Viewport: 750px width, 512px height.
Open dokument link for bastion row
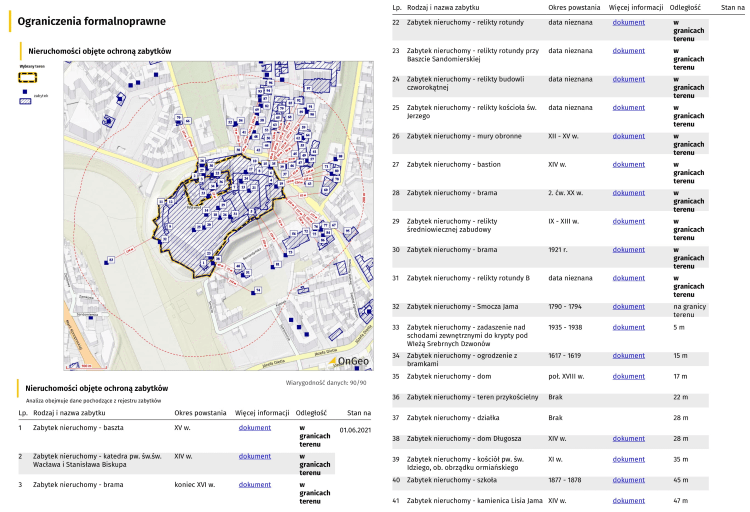pos(629,165)
